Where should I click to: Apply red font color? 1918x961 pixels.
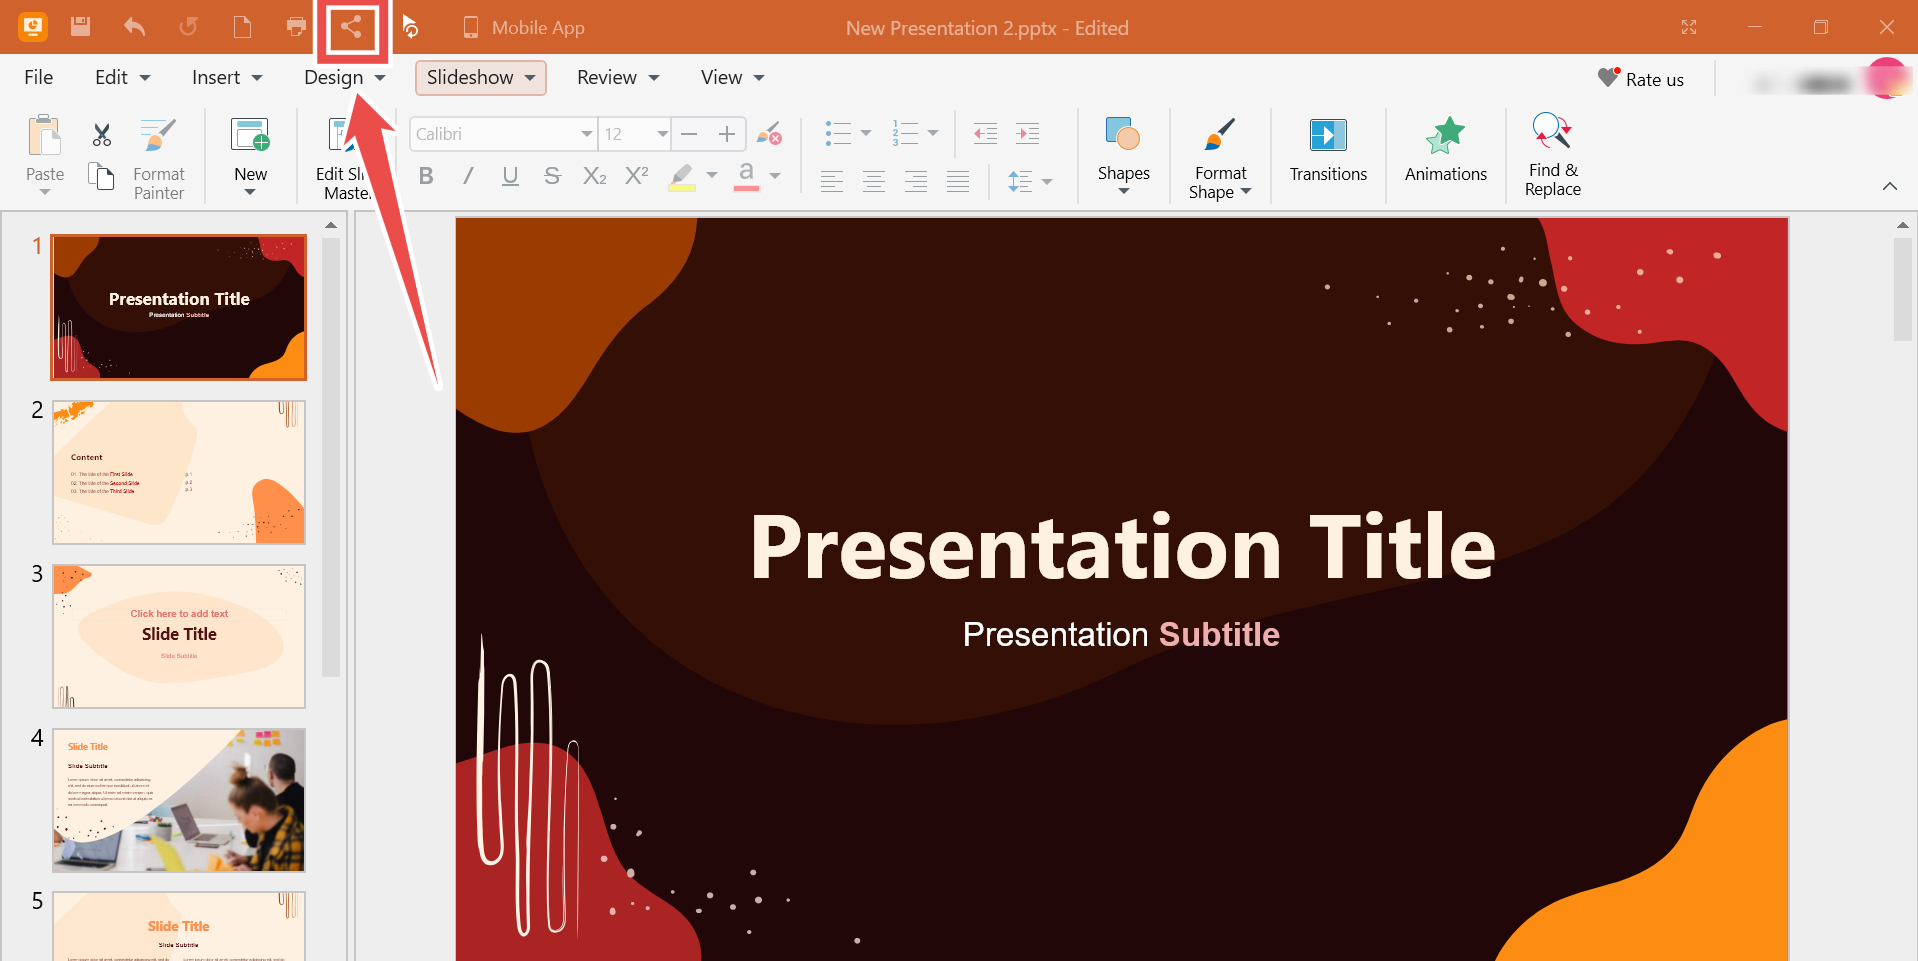click(746, 177)
